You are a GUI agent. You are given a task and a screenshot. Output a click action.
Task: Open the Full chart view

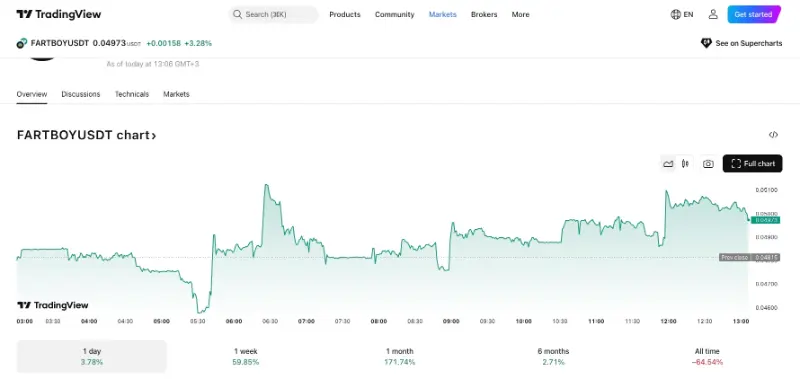[x=752, y=164]
